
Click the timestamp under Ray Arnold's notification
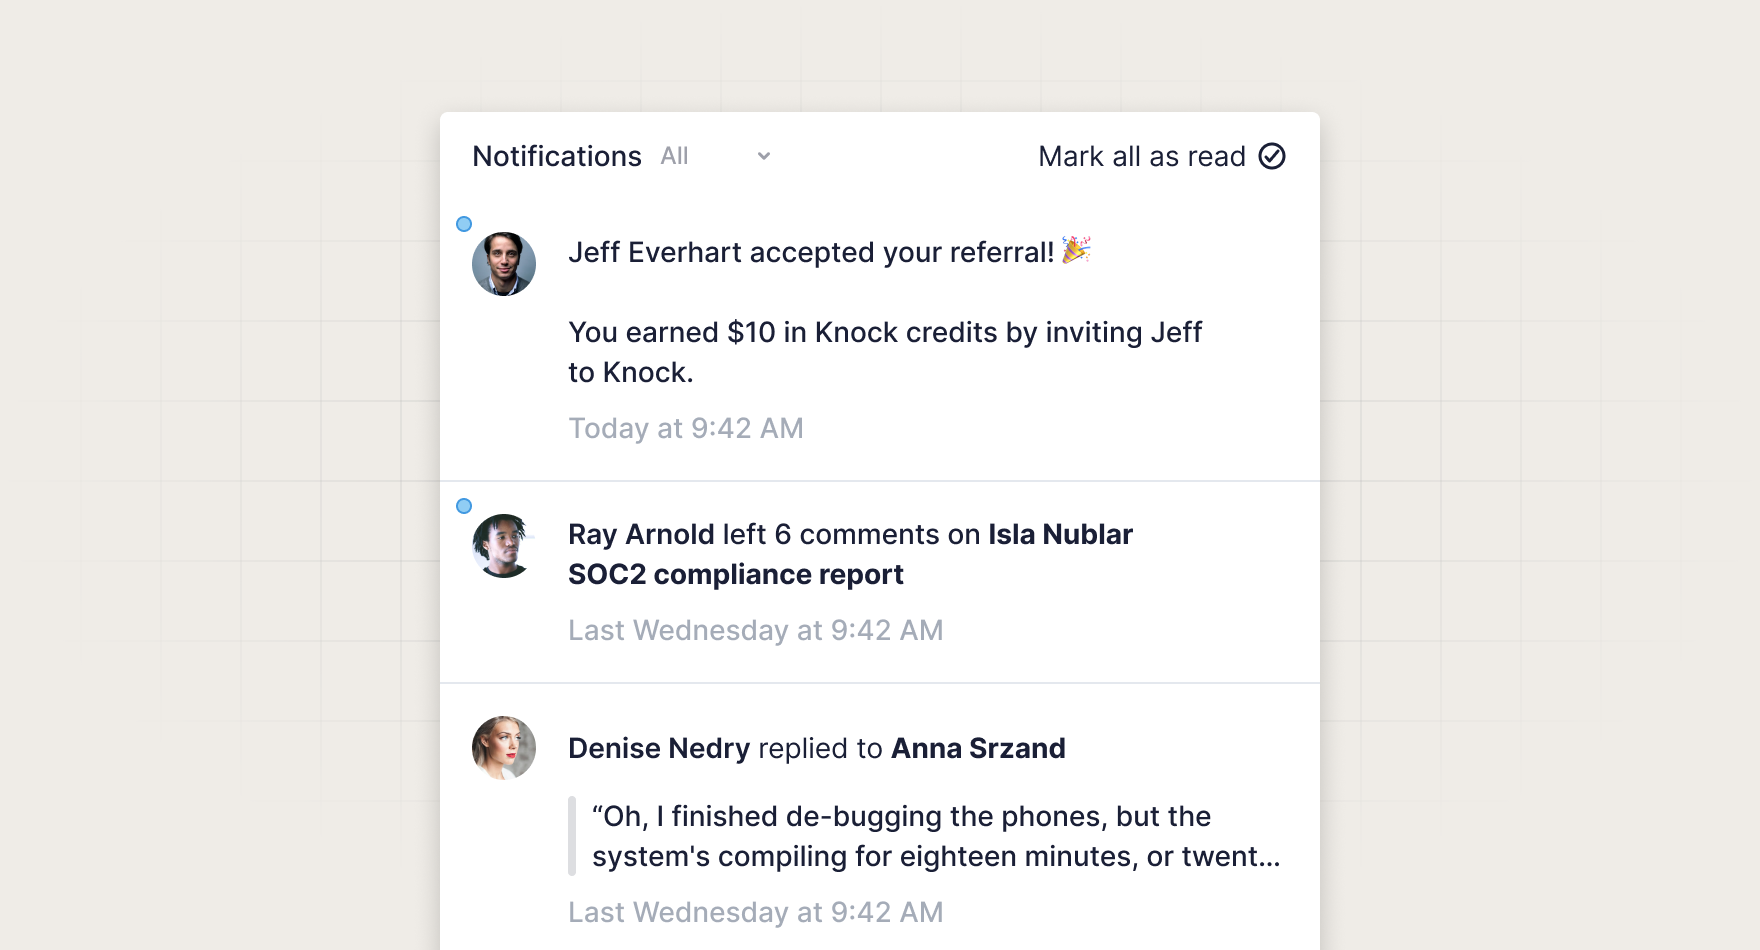click(755, 630)
